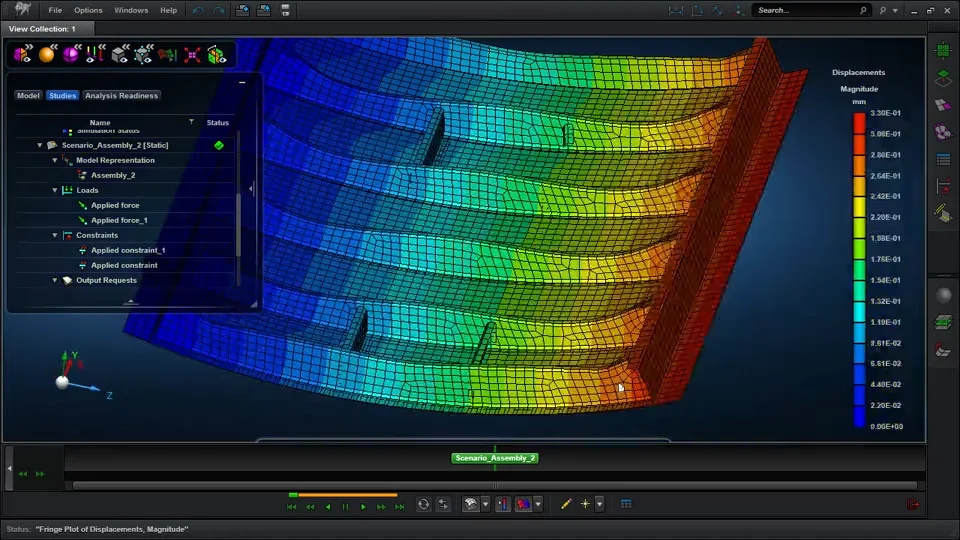Click the Scenario_Assembly_2 timeline label
Viewport: 960px width, 540px height.
(495, 458)
